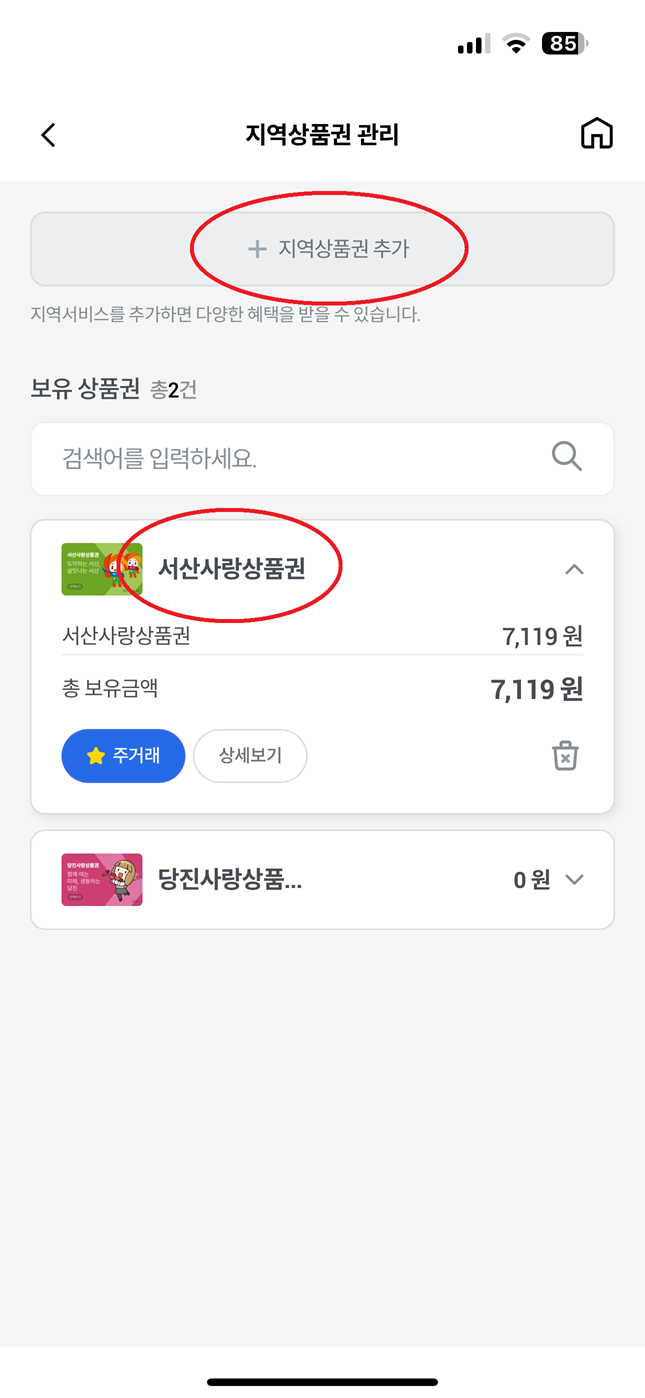Tap the 총 보유금액 7,119 원 amount
Screen dimensions: 645x1398
(x=536, y=690)
